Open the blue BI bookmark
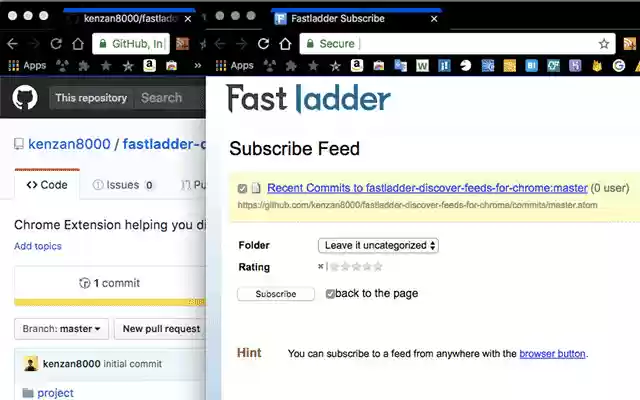Image resolution: width=640 pixels, height=400 pixels. tap(531, 65)
